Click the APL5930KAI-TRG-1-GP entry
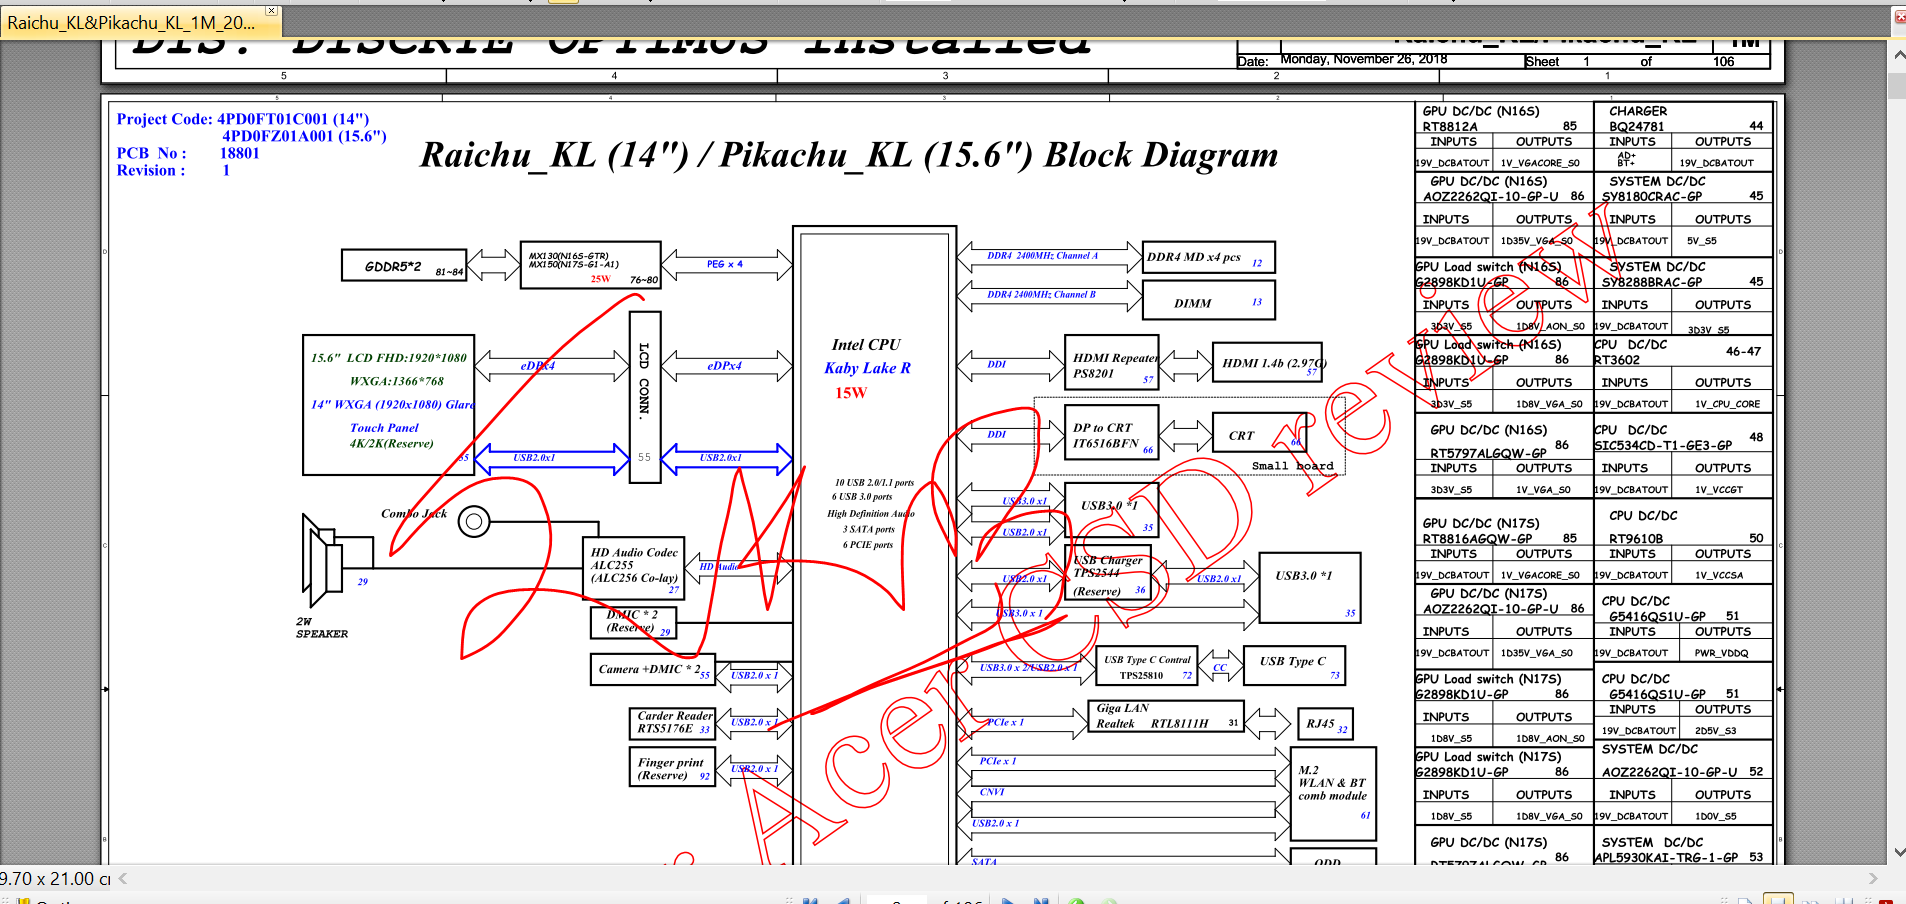The image size is (1906, 904). coord(1684,850)
